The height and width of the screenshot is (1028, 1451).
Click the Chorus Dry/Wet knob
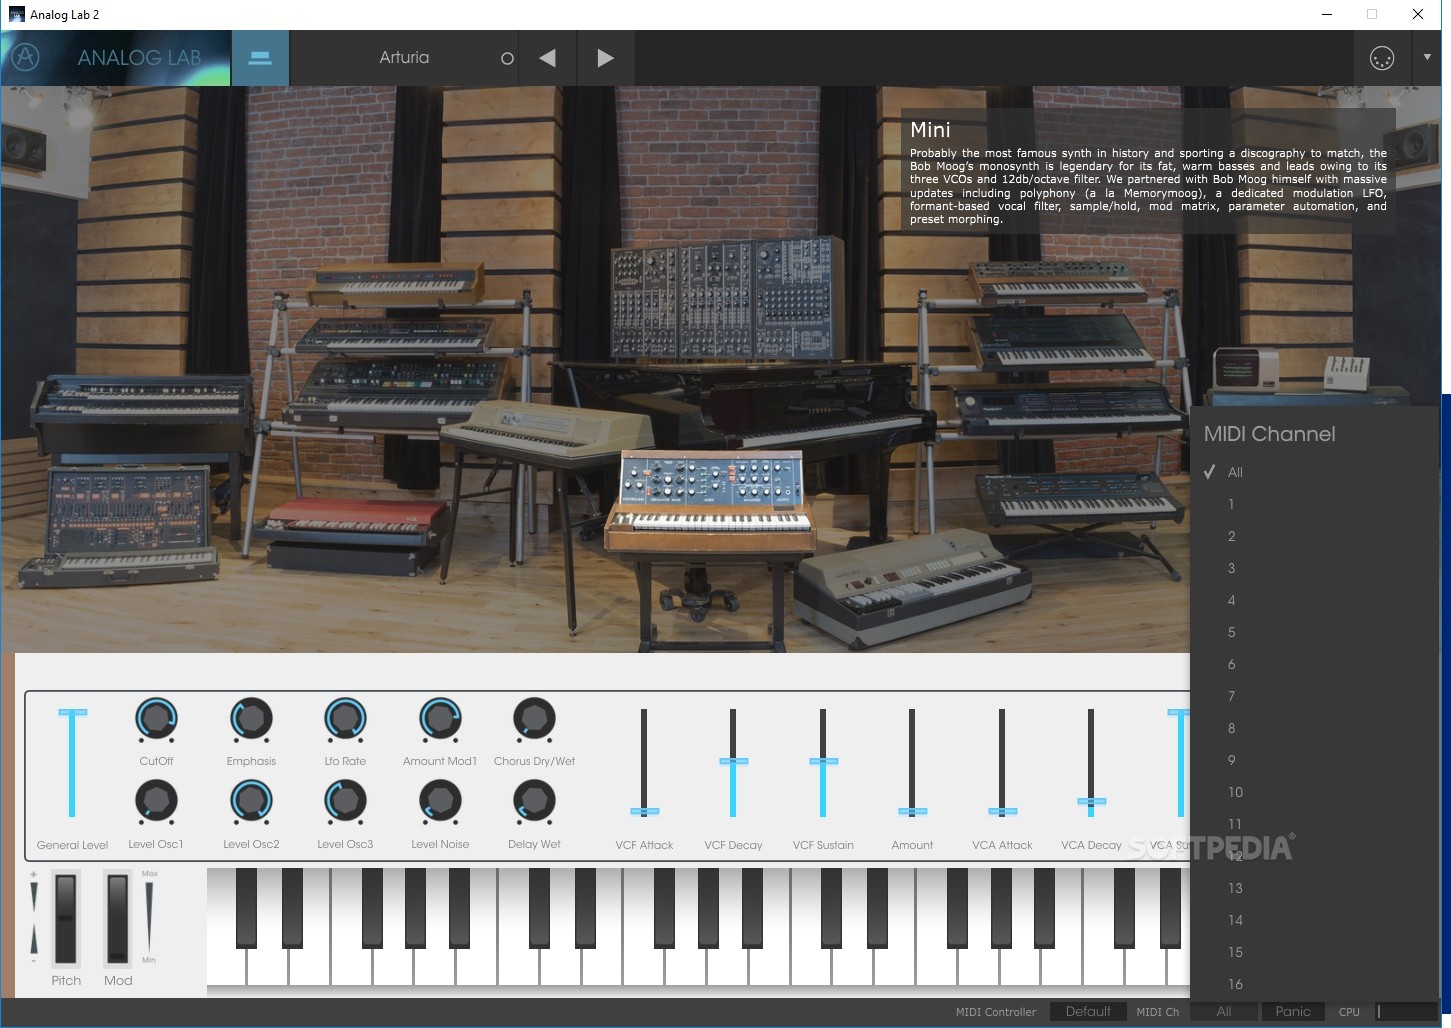click(534, 719)
